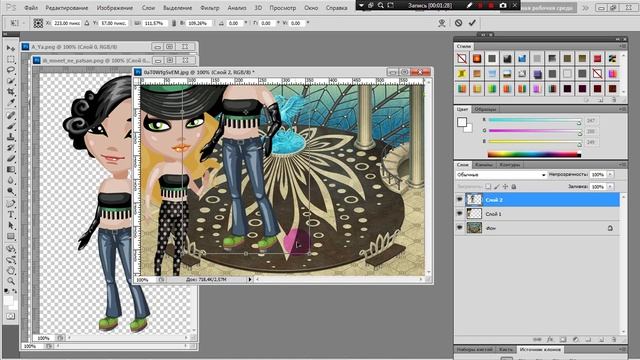
Task: Open the Изображение menu
Action: click(115, 8)
